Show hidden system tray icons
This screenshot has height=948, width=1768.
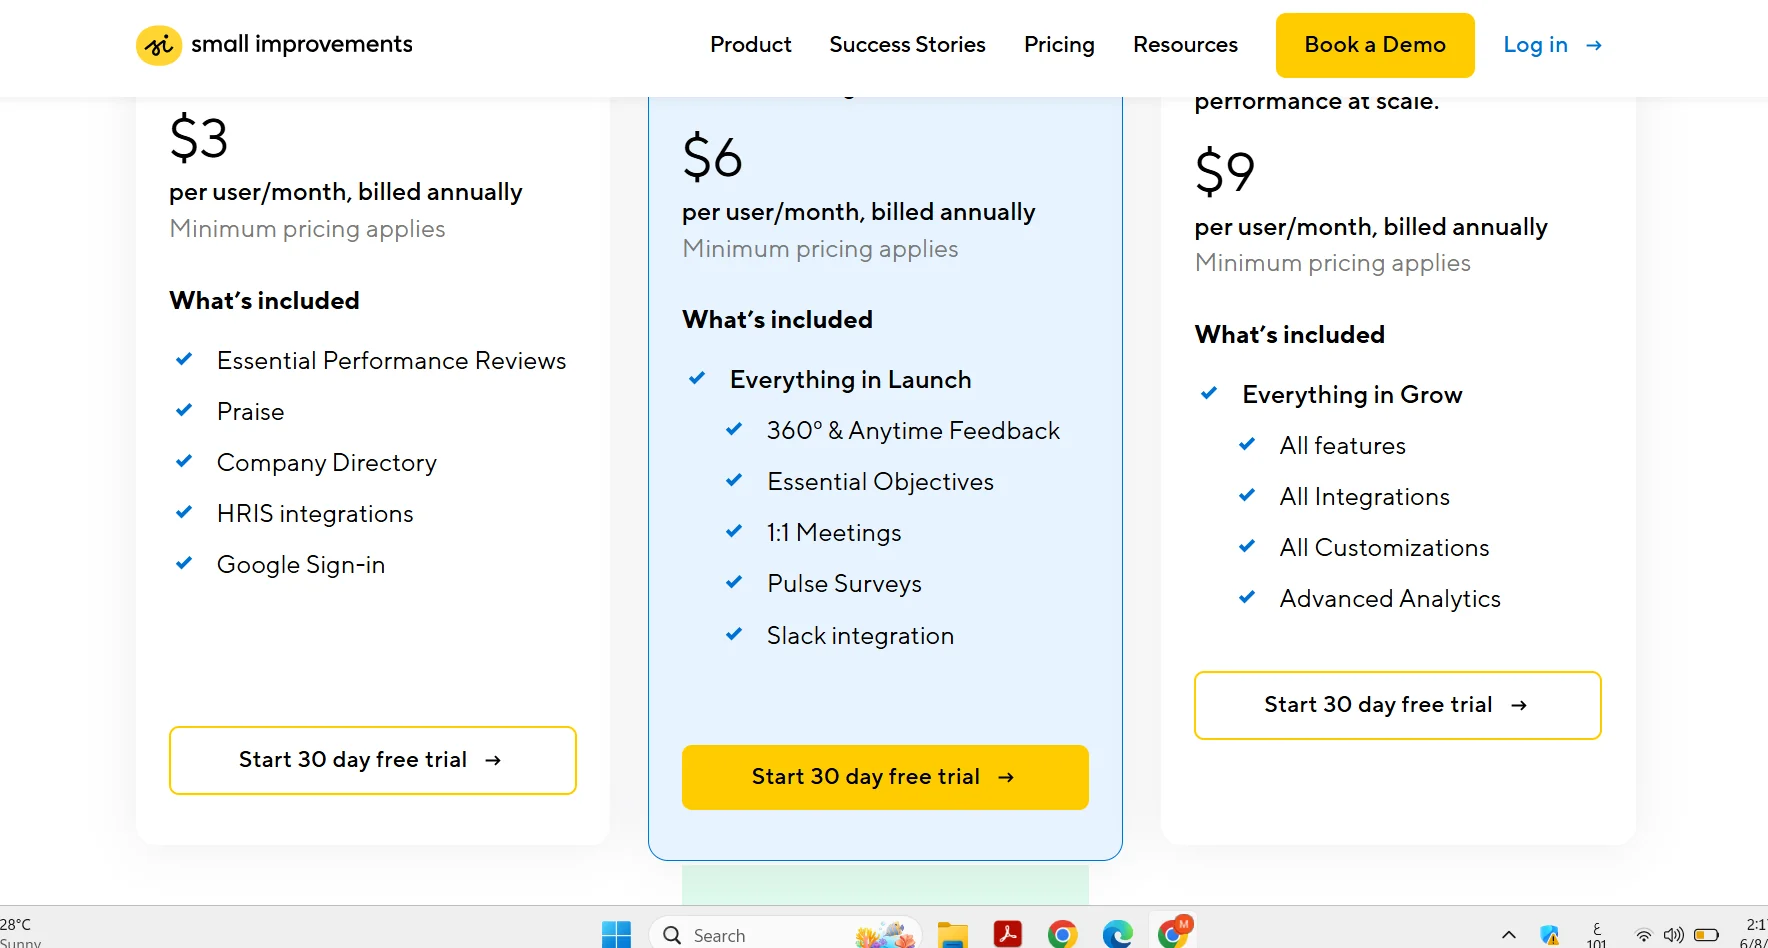(x=1508, y=935)
